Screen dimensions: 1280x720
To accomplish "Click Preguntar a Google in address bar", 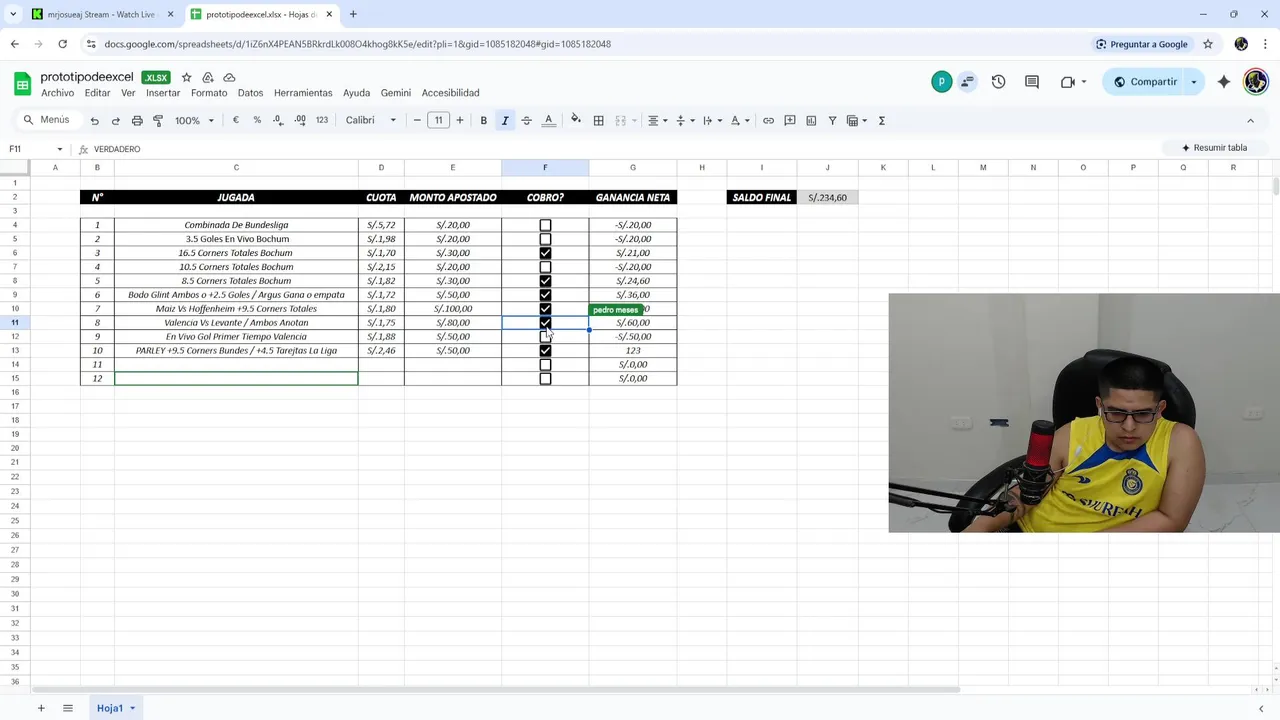I will [1141, 44].
